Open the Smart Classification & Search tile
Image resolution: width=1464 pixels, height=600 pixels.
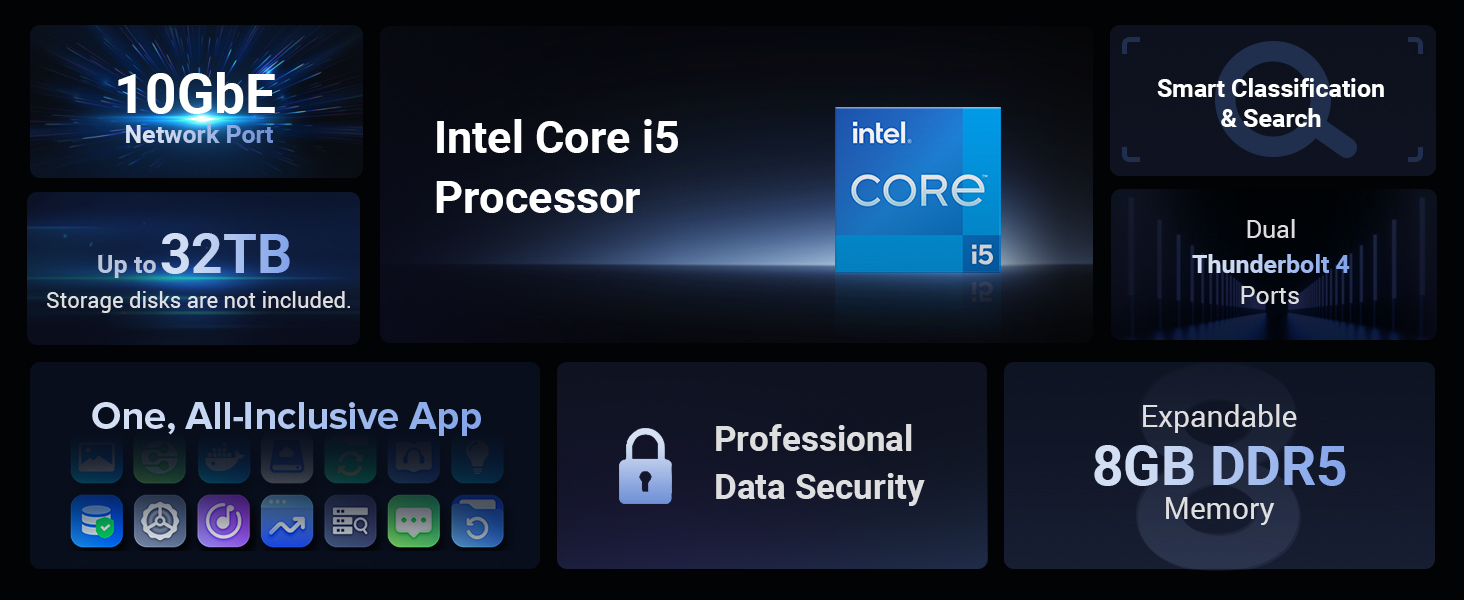[1272, 101]
